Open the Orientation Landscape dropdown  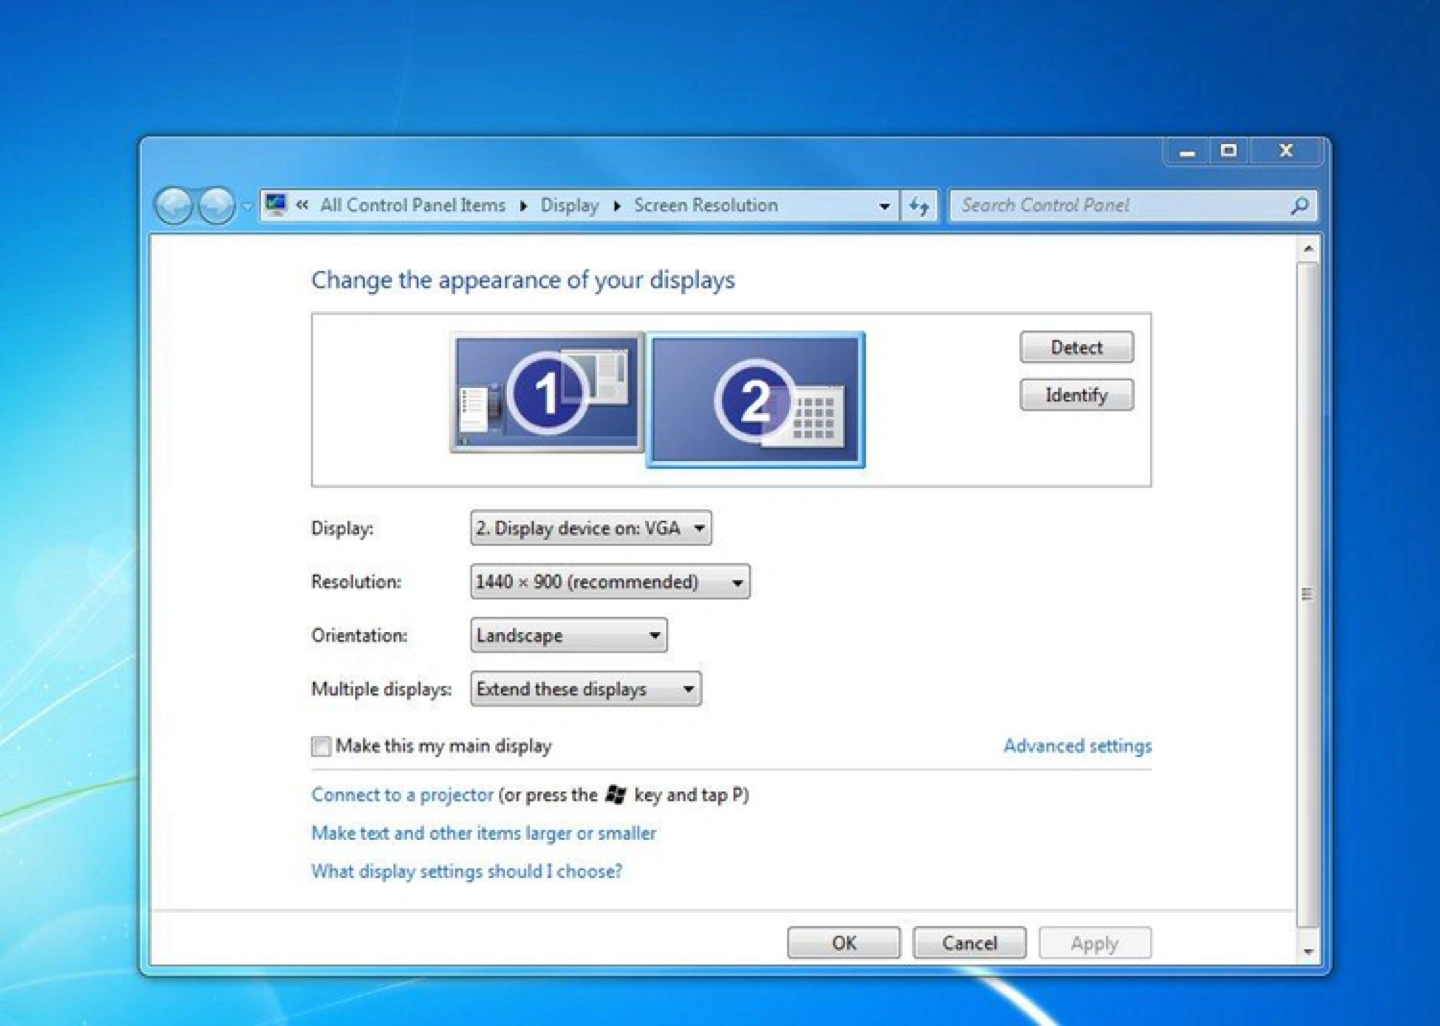(568, 635)
